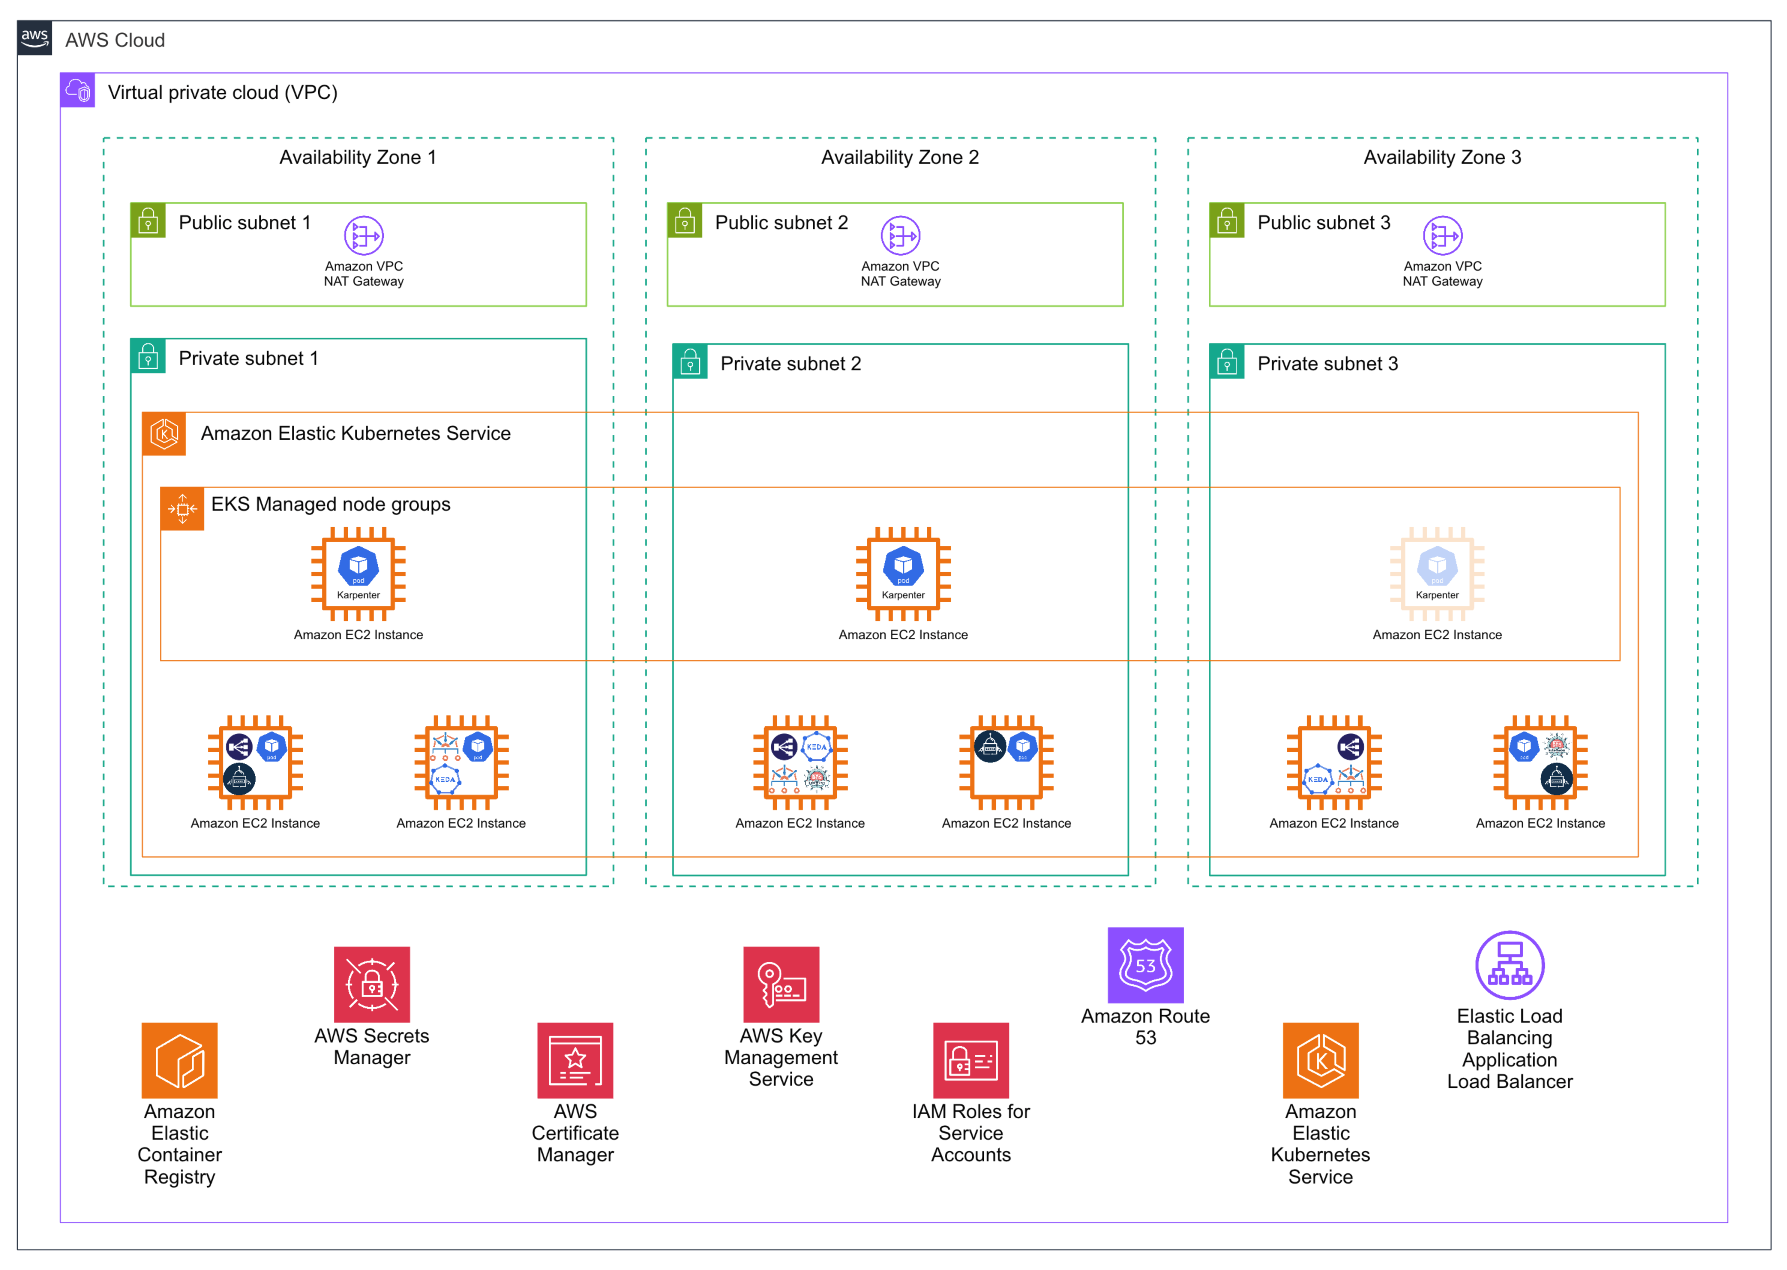Click the Amazon Route 53 icon

tap(1146, 965)
